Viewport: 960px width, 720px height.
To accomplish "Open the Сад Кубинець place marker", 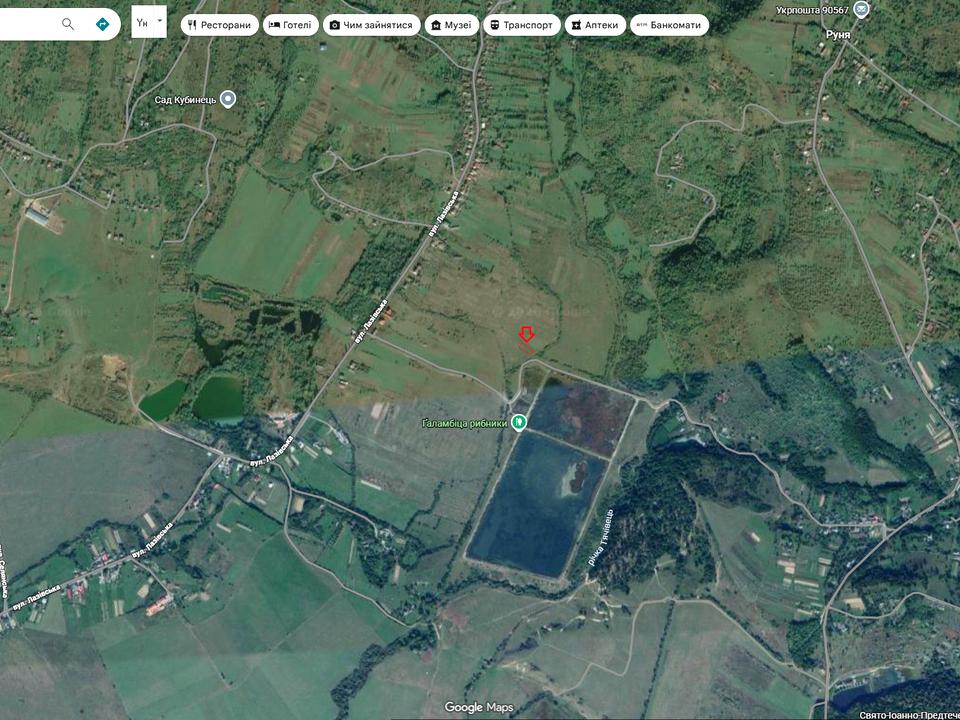I will coord(228,98).
